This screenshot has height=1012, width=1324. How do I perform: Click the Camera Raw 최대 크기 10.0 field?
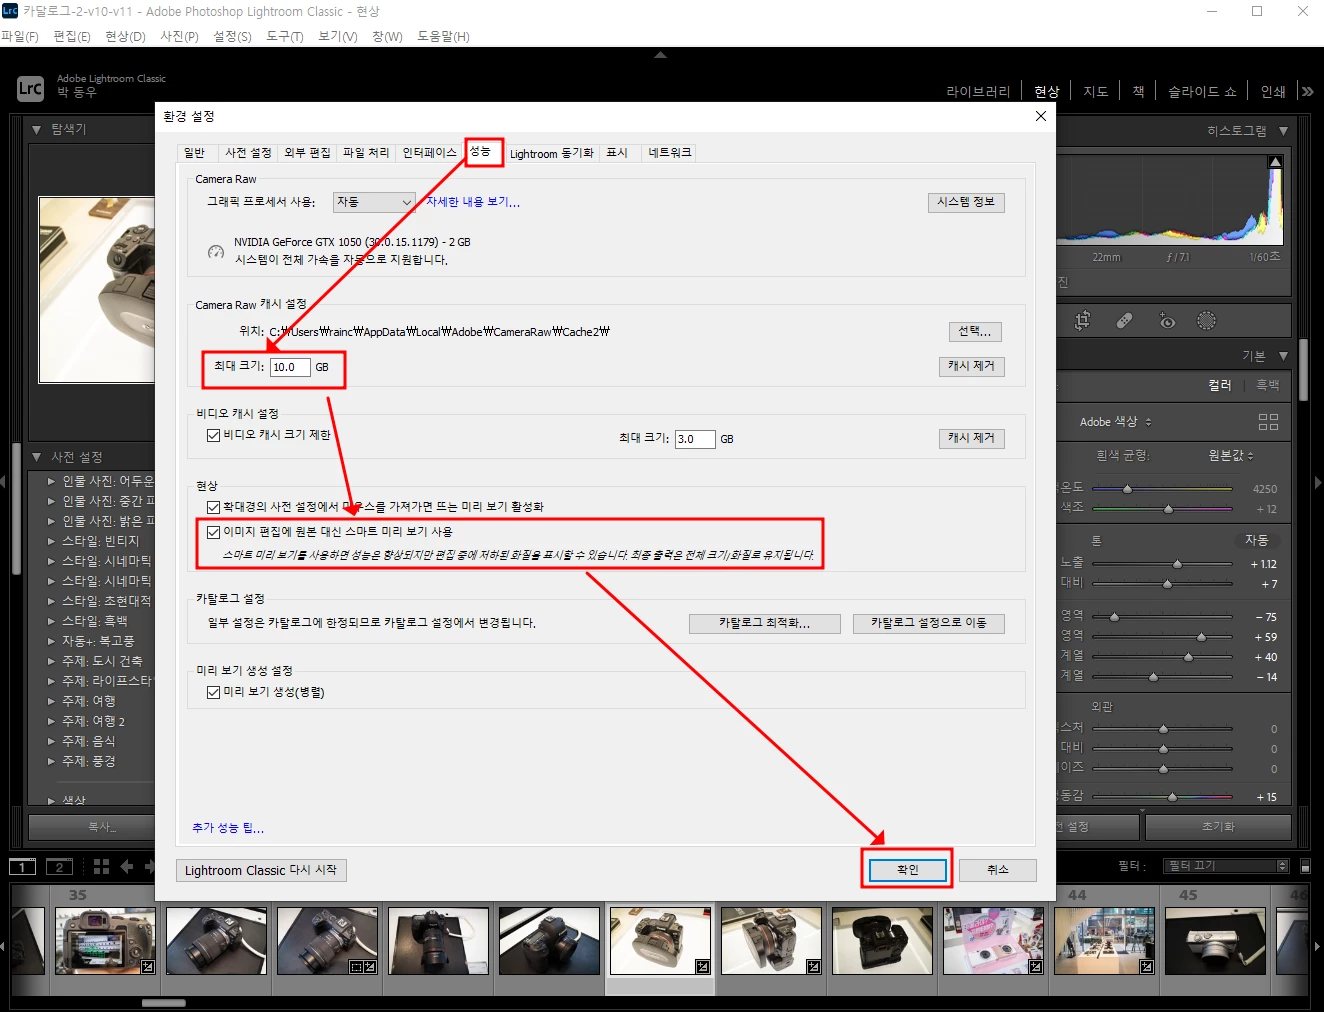[x=290, y=367]
